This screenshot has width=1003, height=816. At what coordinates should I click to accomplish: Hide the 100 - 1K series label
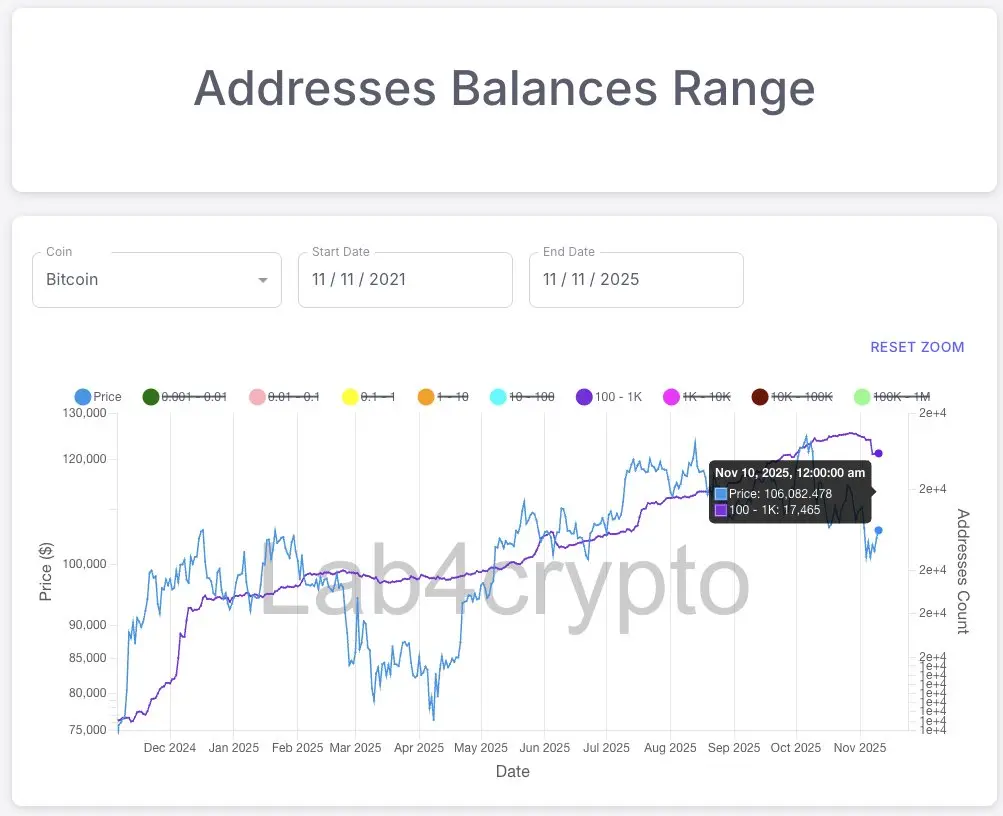[x=618, y=397]
